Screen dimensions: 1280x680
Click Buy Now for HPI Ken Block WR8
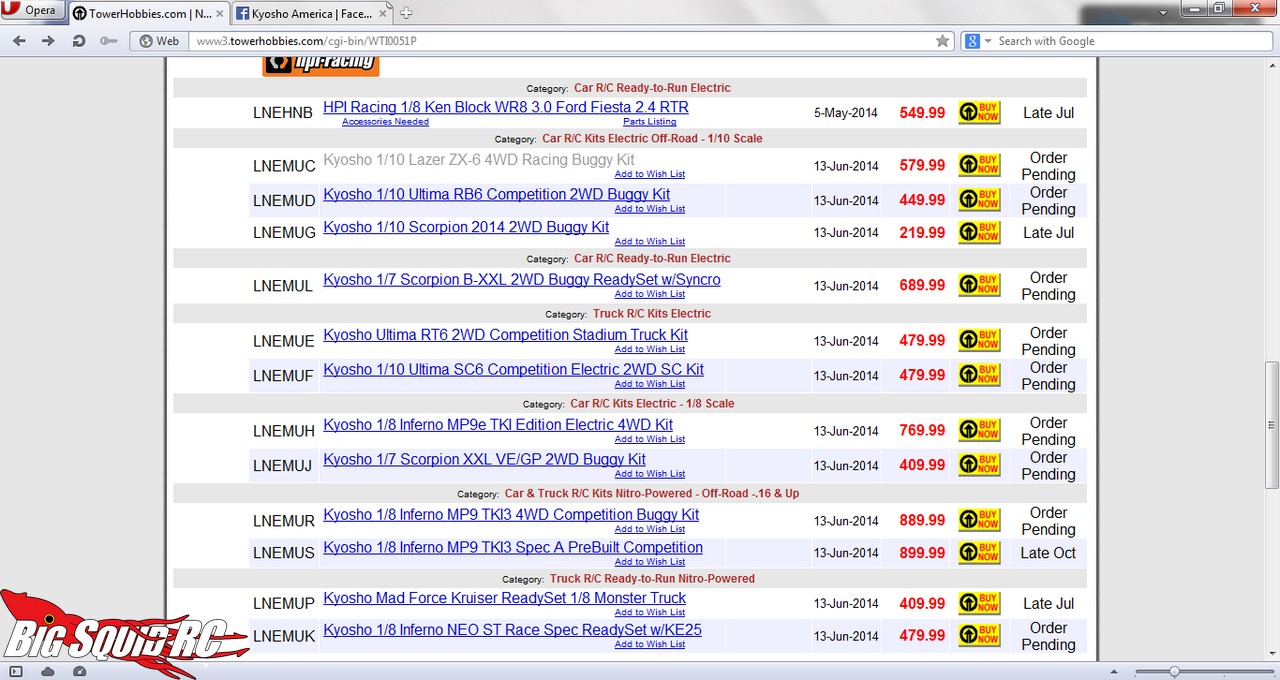[979, 112]
